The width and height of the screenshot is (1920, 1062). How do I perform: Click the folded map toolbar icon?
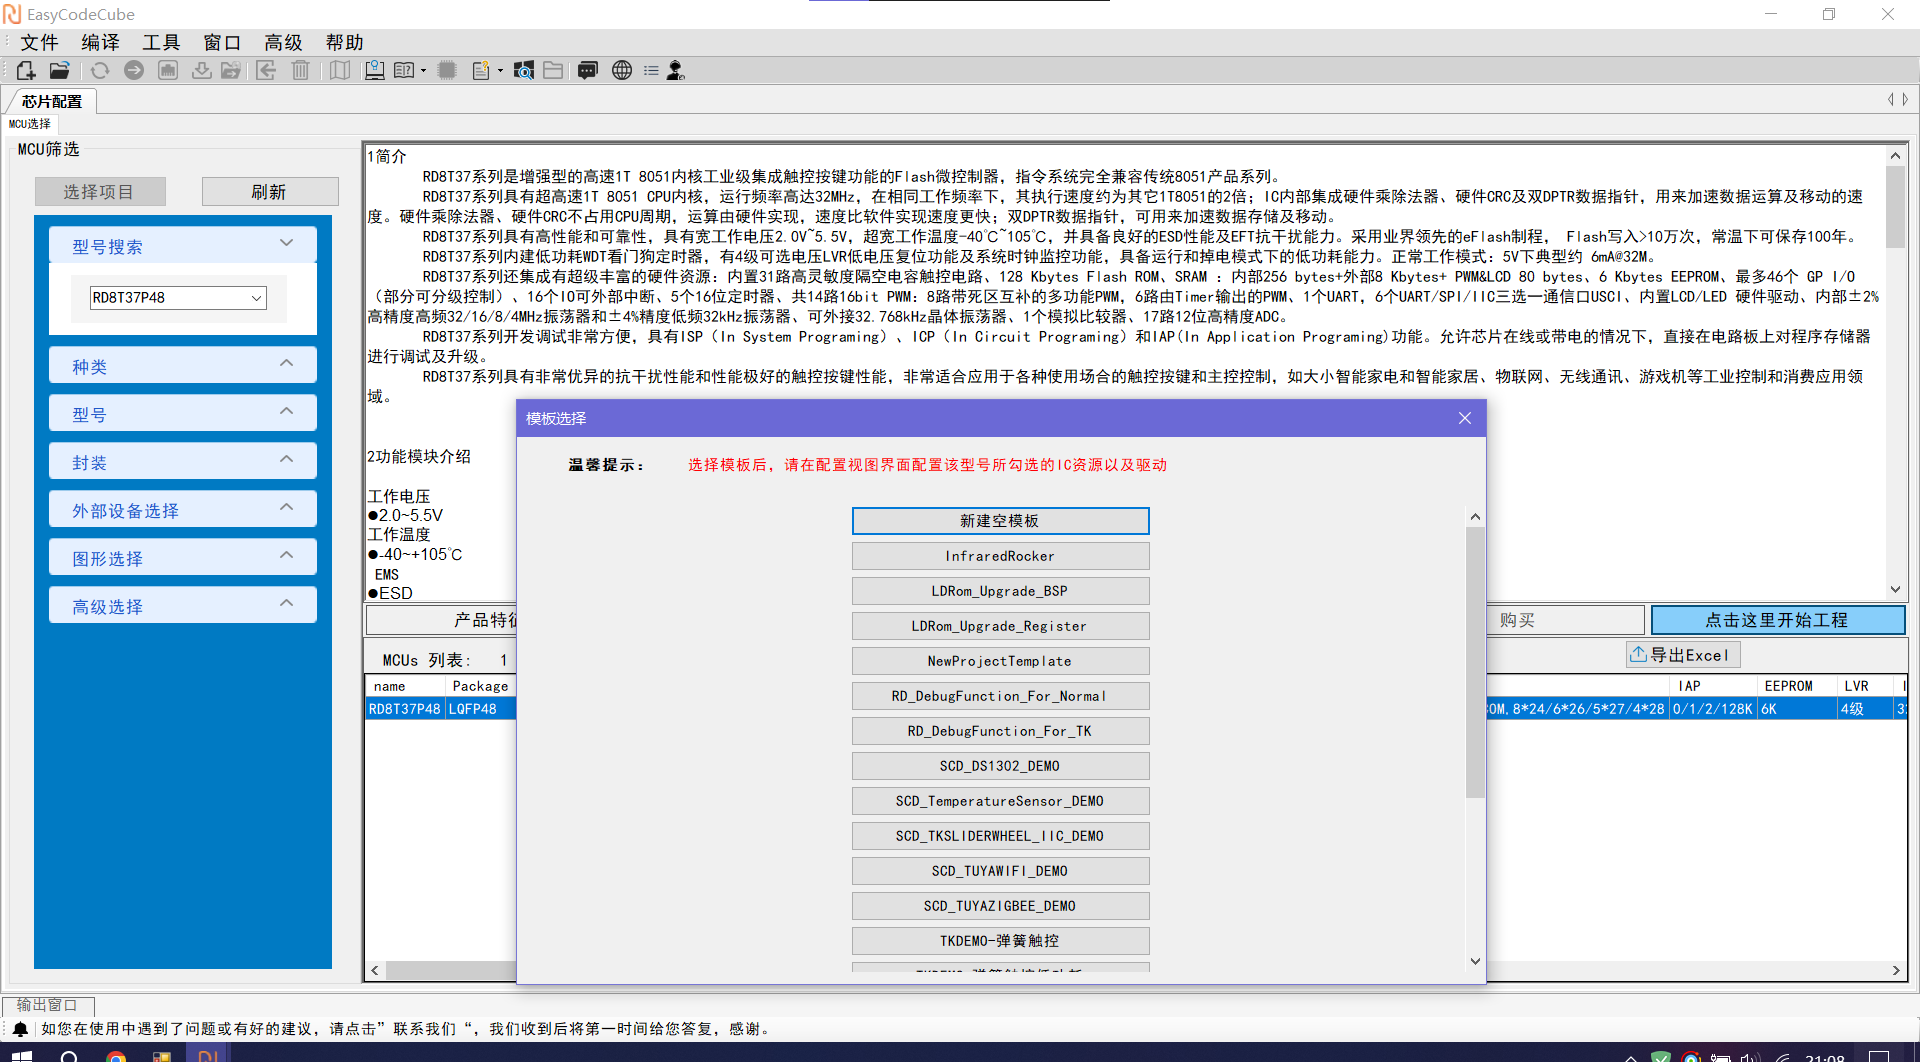(340, 70)
